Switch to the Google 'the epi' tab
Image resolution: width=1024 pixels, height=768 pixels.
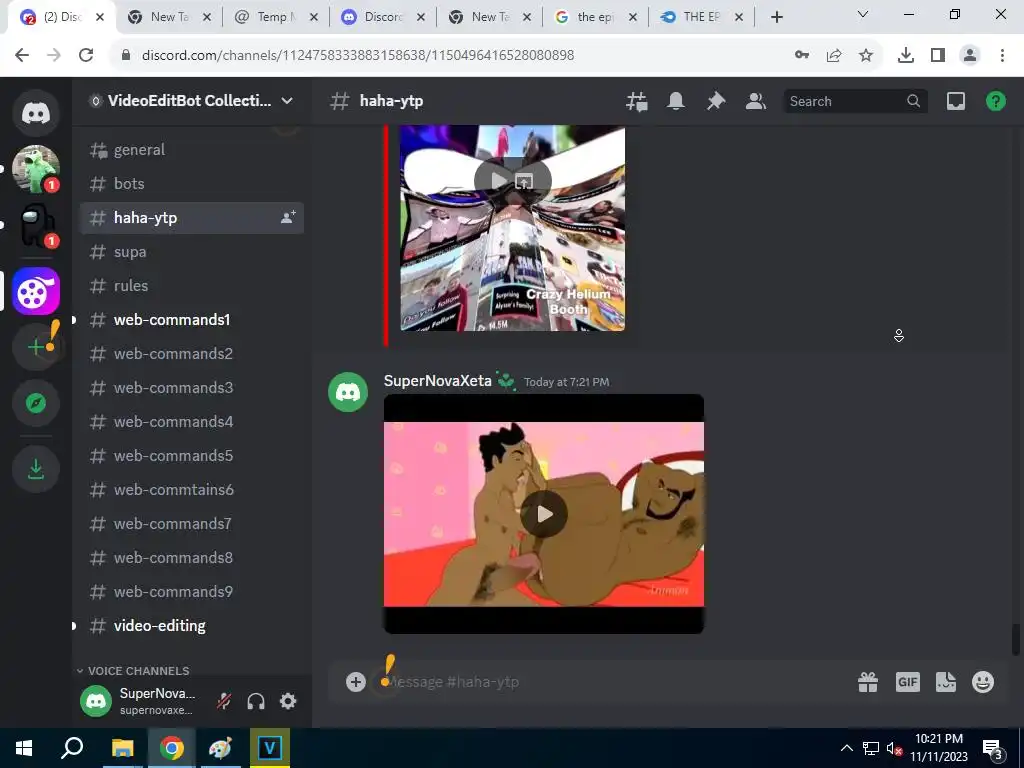[595, 17]
